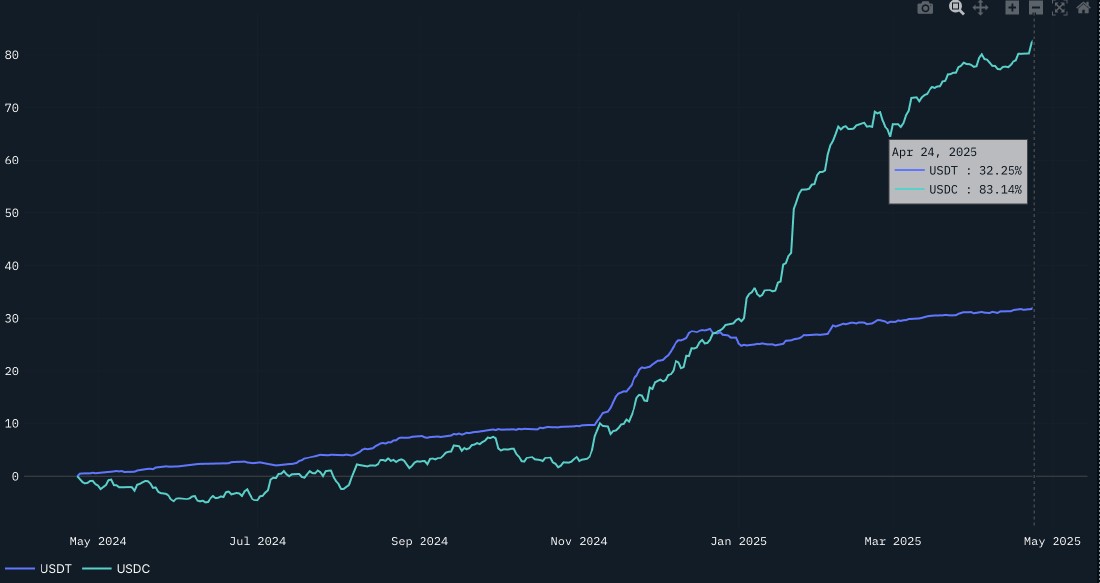The width and height of the screenshot is (1100, 583).
Task: Select the USDT : 32.25% tooltip row
Action: (x=958, y=171)
